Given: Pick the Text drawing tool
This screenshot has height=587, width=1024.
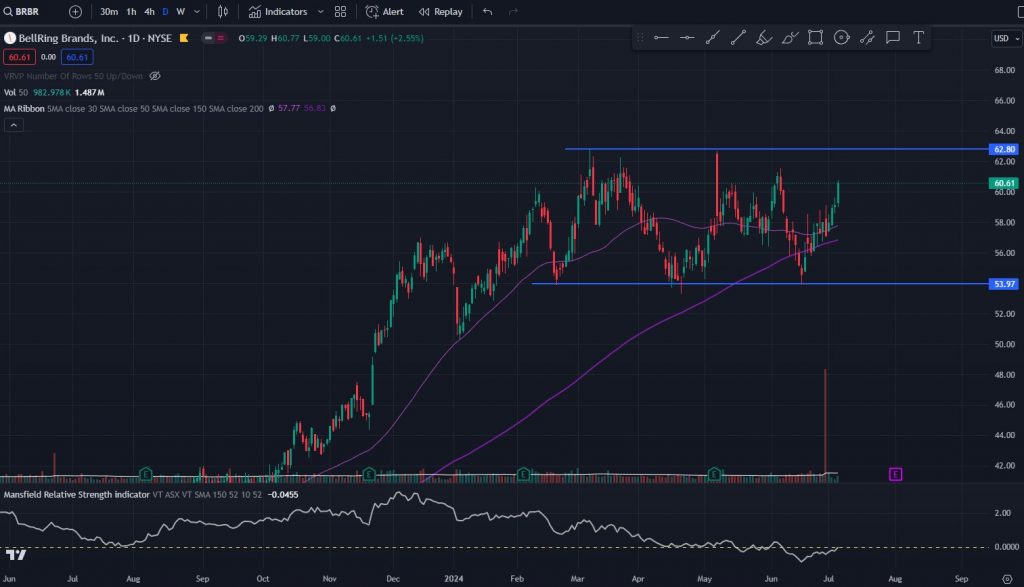Looking at the screenshot, I should pos(918,38).
